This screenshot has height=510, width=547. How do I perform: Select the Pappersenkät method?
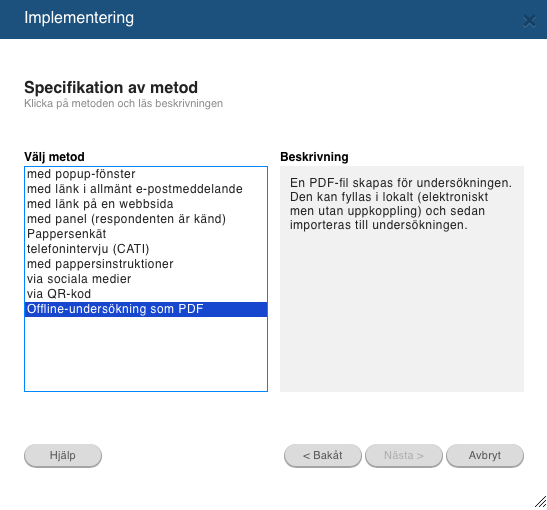click(x=146, y=234)
